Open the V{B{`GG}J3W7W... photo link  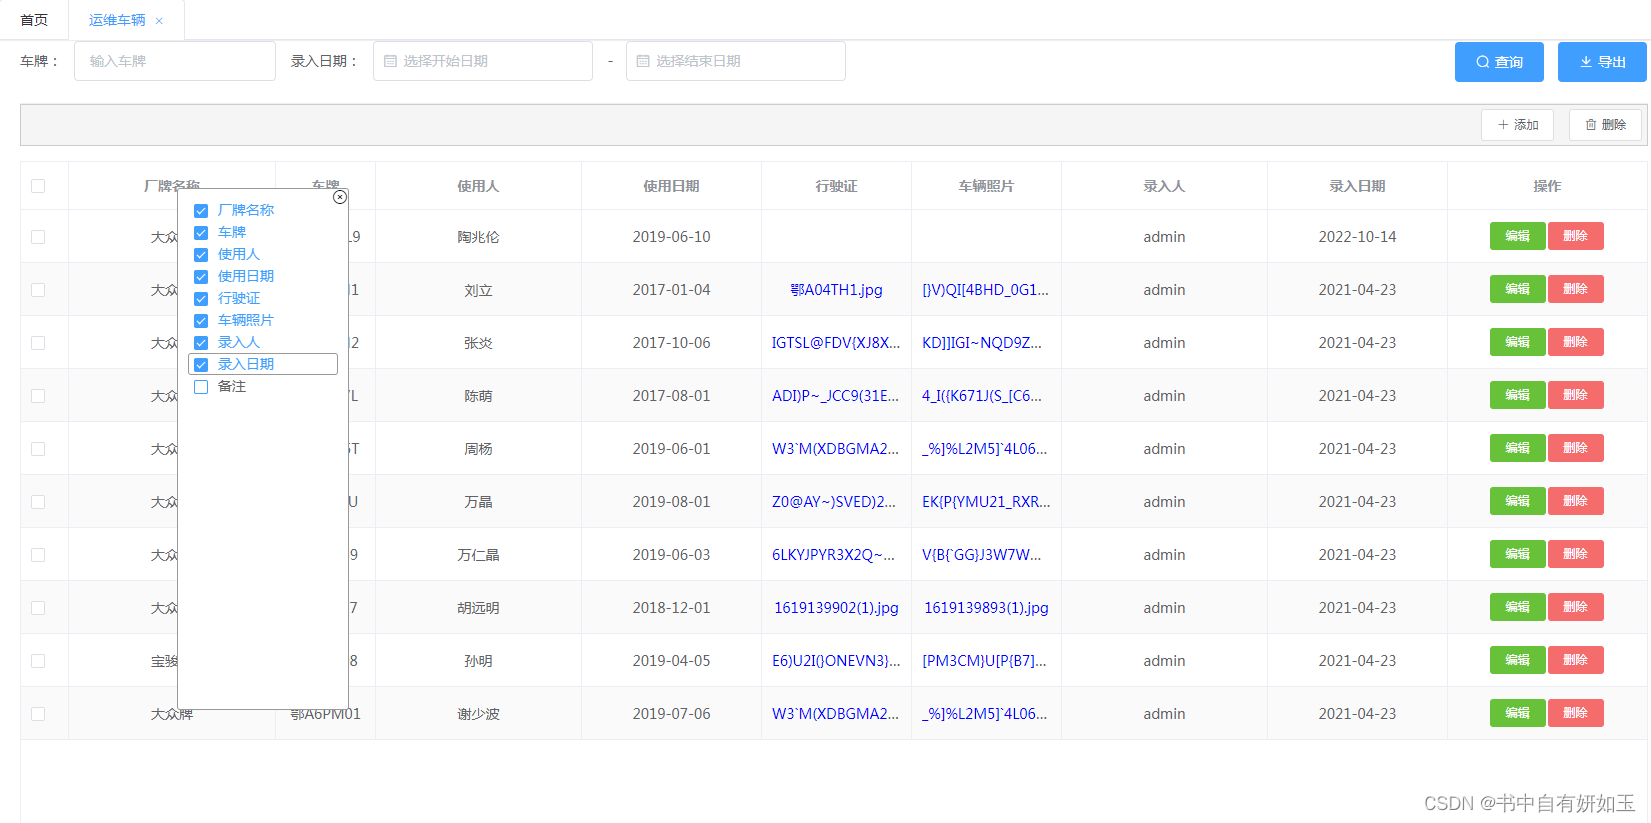tap(981, 555)
